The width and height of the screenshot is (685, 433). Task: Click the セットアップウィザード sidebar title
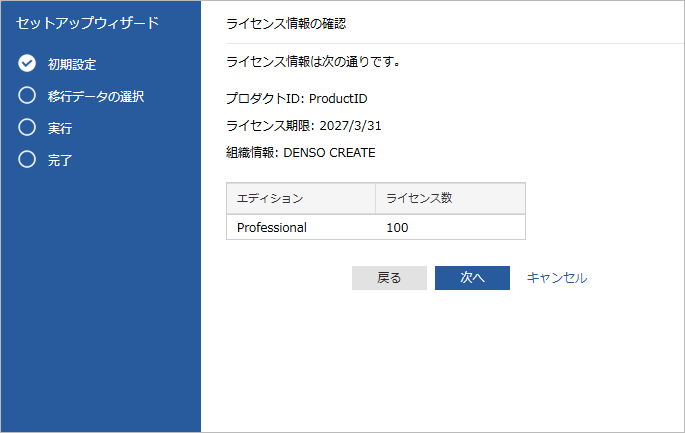click(87, 22)
